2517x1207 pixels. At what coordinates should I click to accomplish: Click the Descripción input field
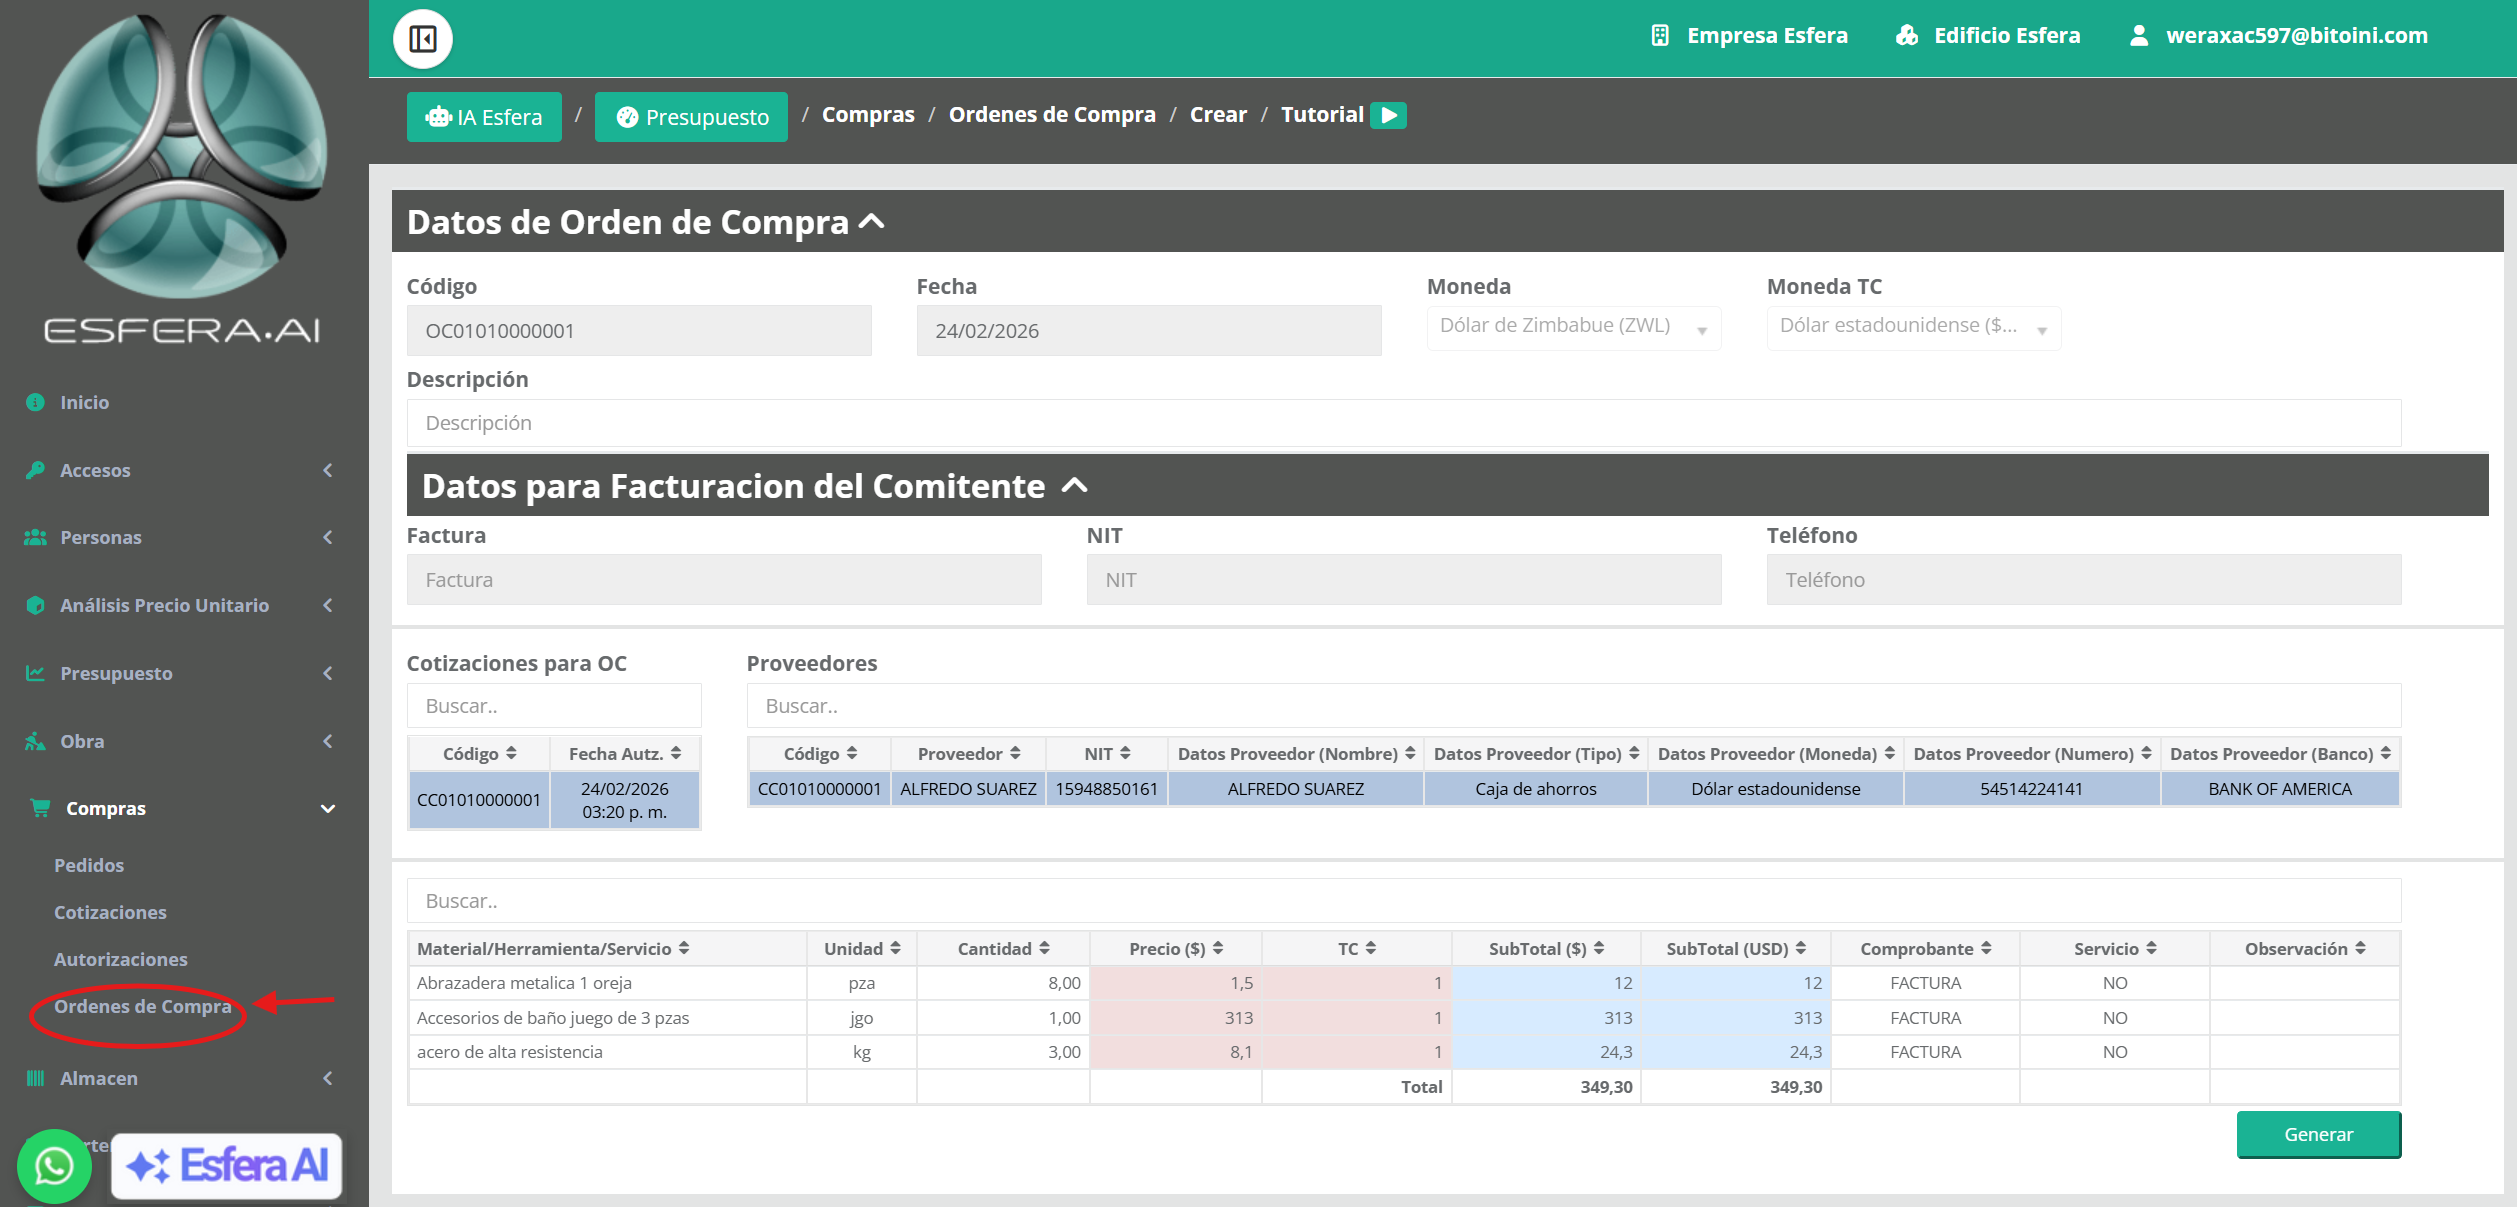coord(1404,423)
